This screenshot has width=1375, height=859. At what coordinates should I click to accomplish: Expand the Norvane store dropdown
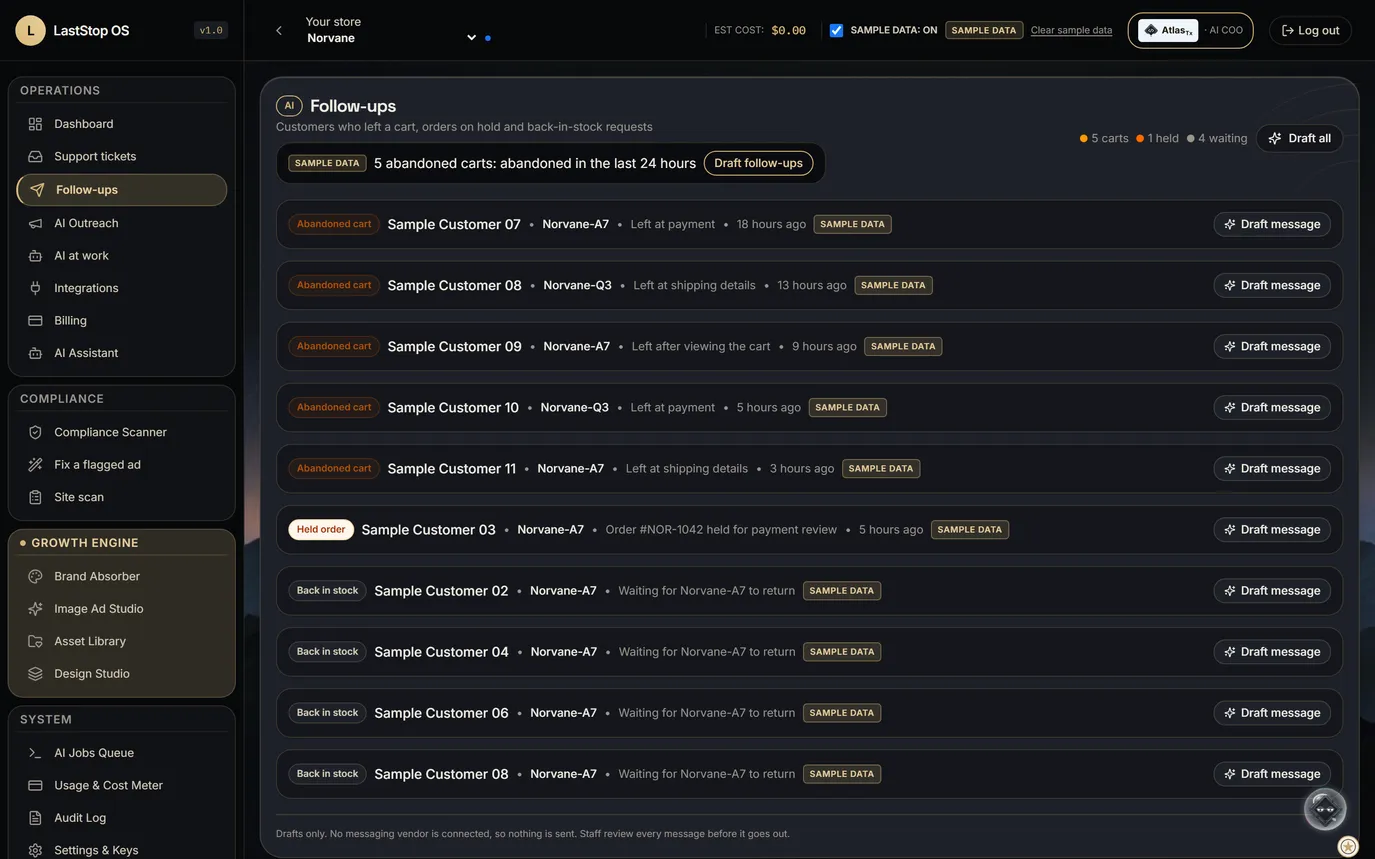coord(471,38)
